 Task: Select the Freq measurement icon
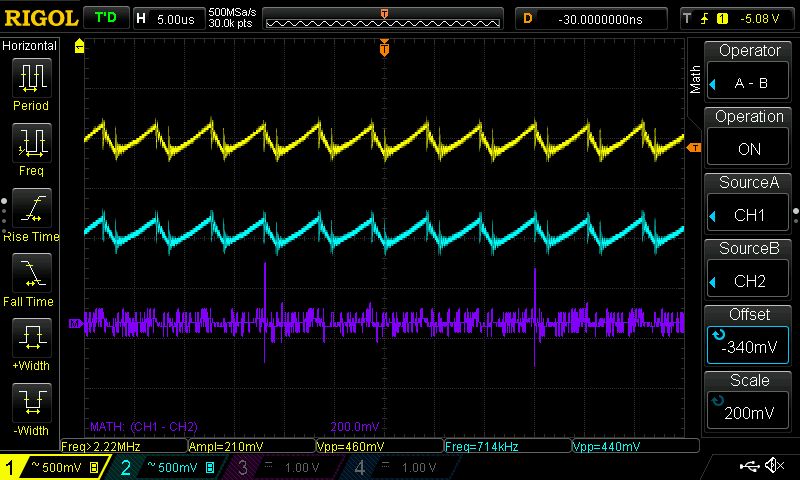(31, 142)
